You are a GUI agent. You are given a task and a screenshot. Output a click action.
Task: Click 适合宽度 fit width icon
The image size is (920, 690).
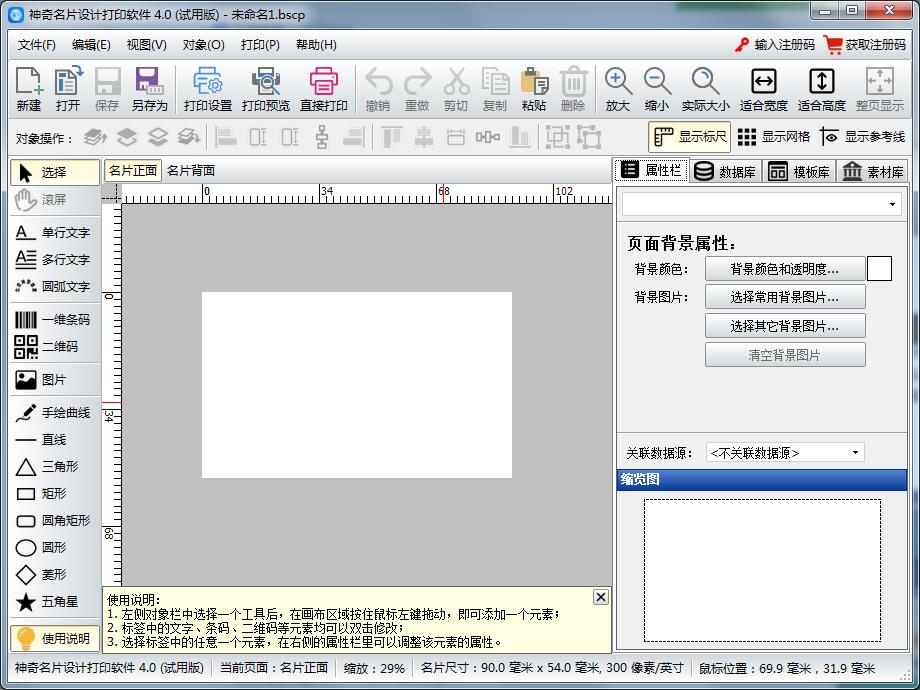coord(763,89)
